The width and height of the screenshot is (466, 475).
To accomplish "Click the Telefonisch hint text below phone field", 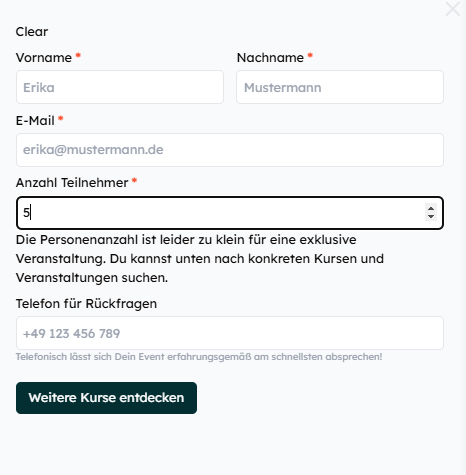I will 199,357.
